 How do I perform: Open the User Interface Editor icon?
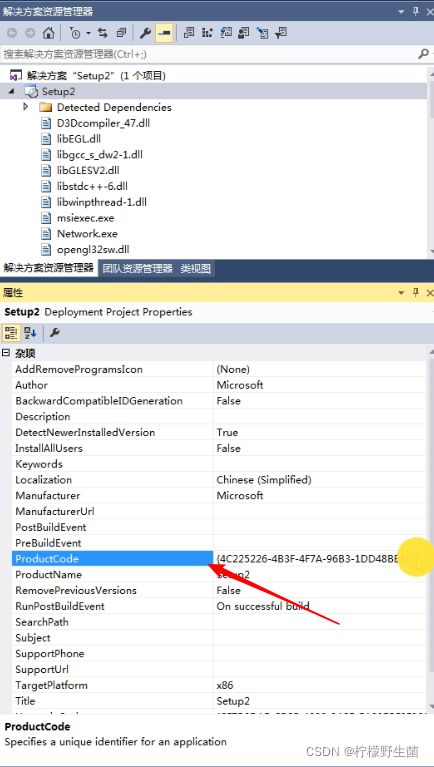coord(244,33)
